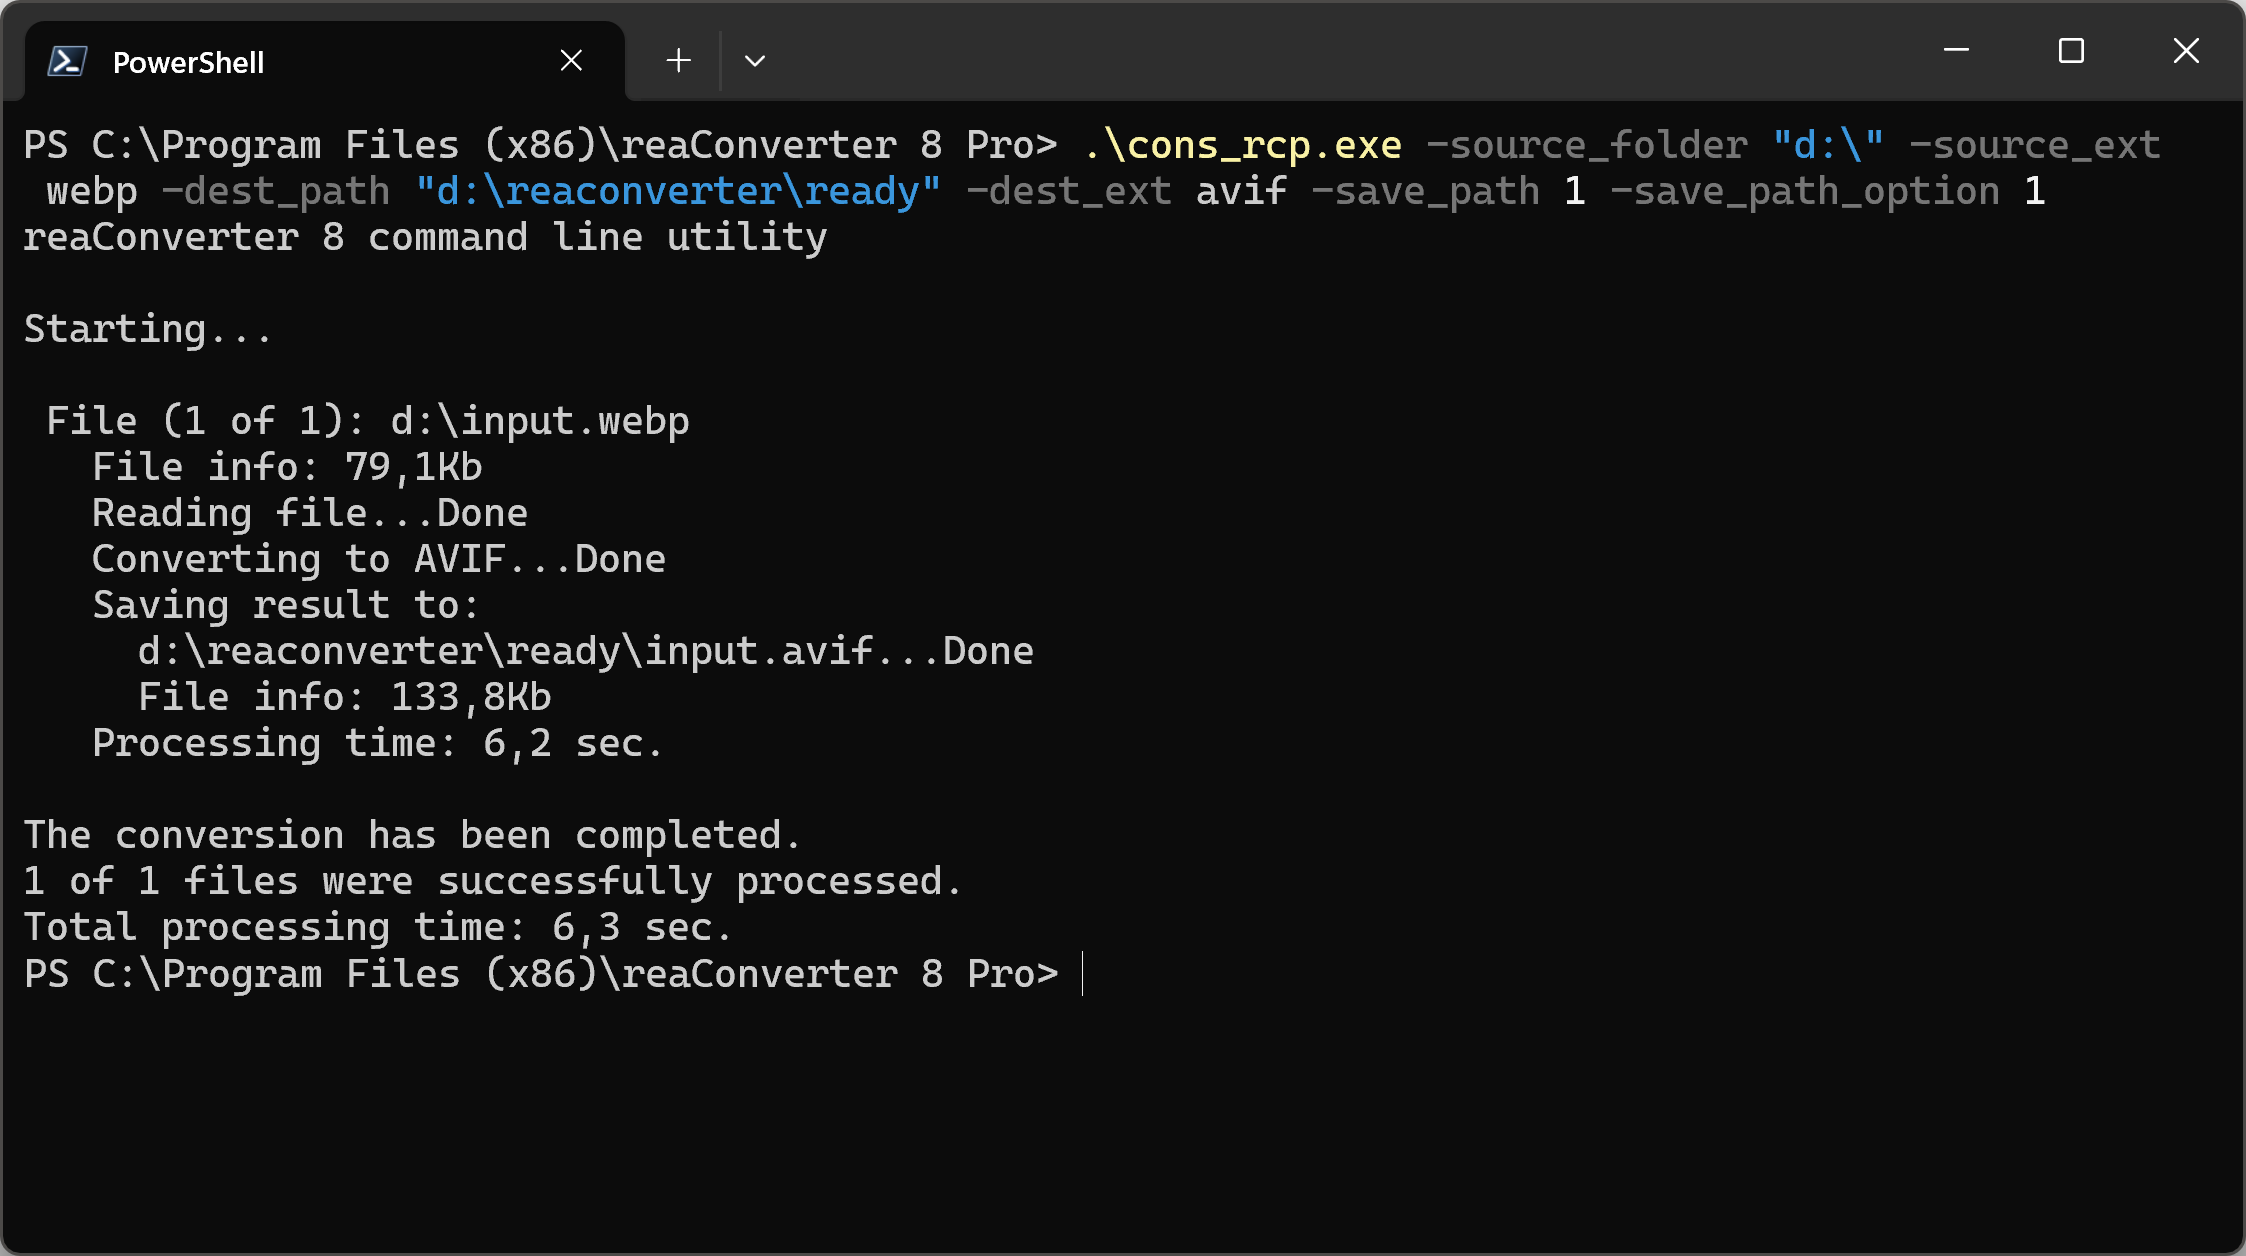Viewport: 2246px width, 1256px height.
Task: Click the "File info: 133,8Kb" line
Action: click(x=344, y=698)
